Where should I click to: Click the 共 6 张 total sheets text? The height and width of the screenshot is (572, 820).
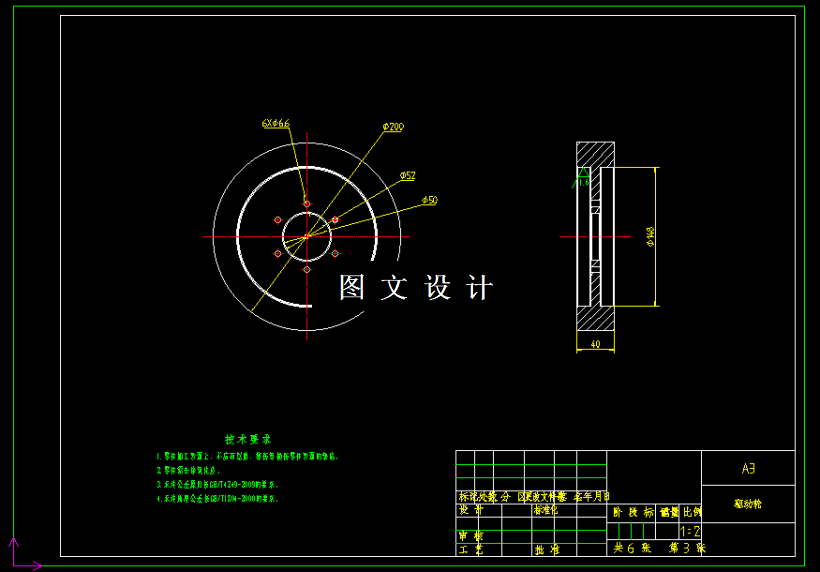point(632,548)
